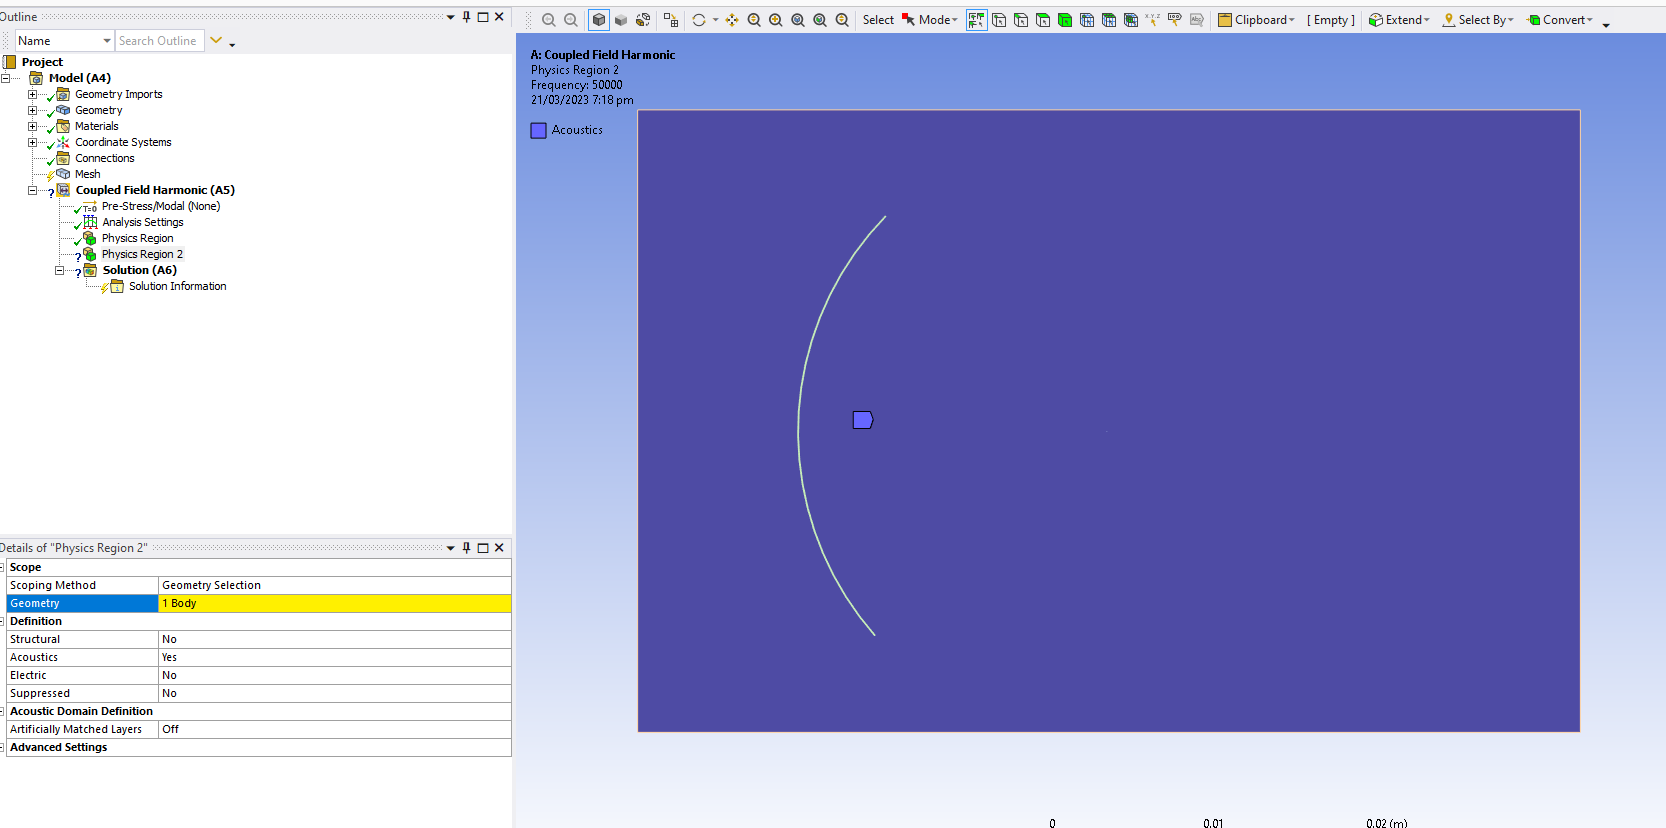Collapse the Definition section in Details
The image size is (1666, 828).
click(2, 621)
